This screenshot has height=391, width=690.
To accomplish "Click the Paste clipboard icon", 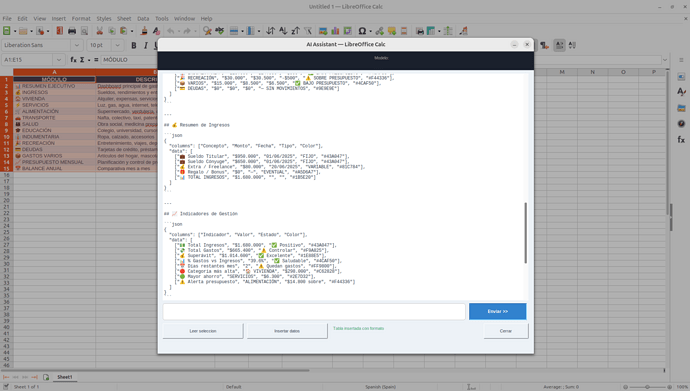I will coord(124,31).
